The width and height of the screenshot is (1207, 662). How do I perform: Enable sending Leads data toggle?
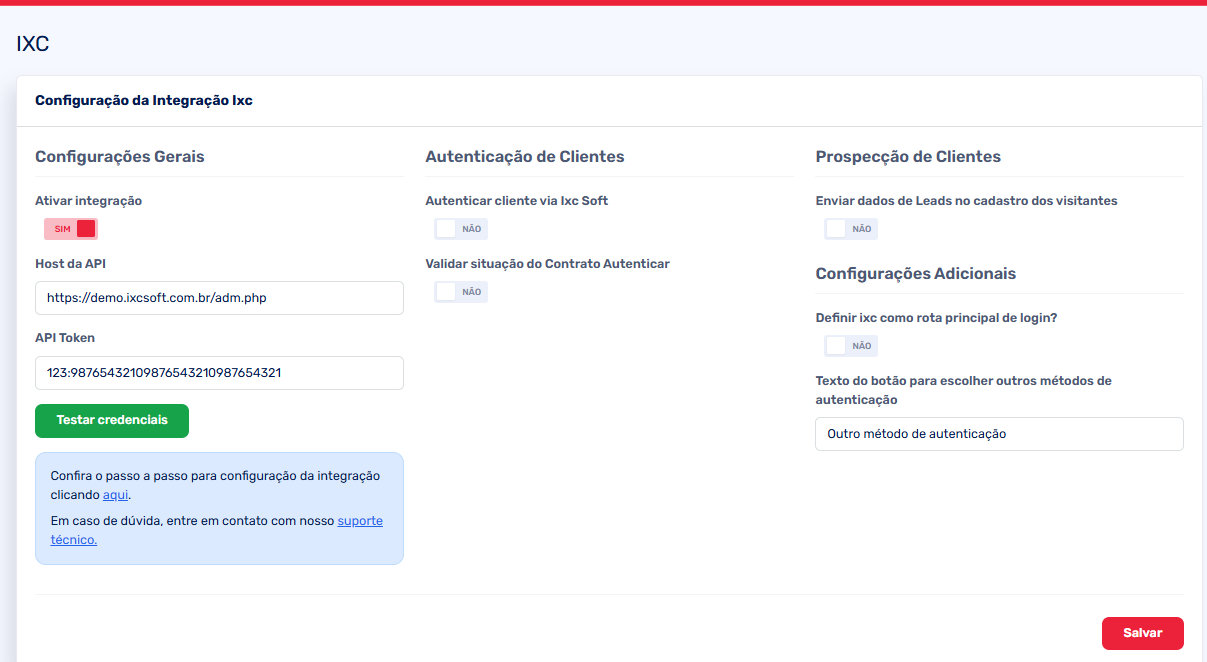point(850,229)
